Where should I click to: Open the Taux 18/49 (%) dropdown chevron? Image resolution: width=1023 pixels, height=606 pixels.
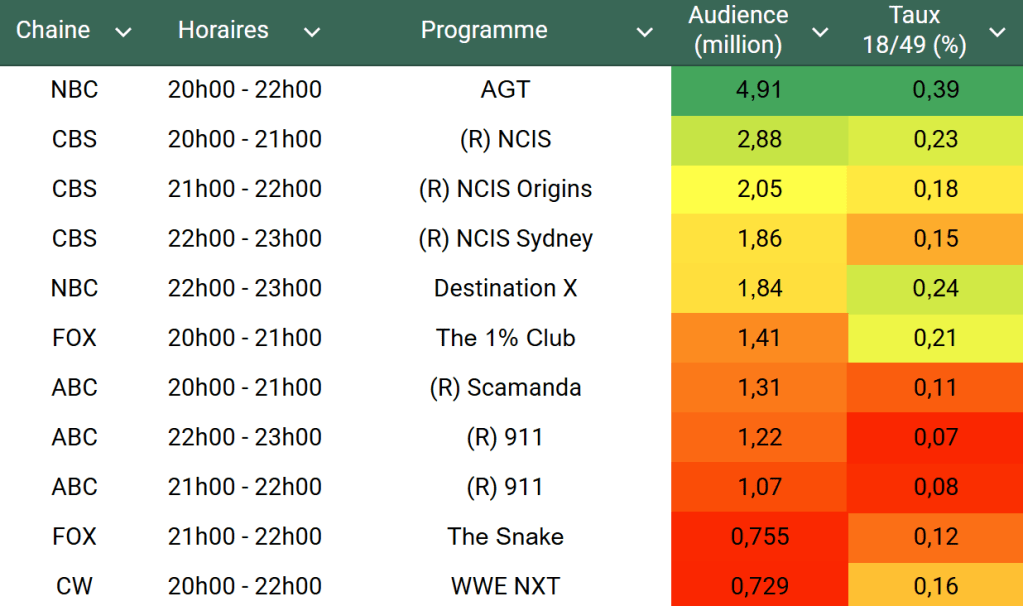tap(997, 32)
